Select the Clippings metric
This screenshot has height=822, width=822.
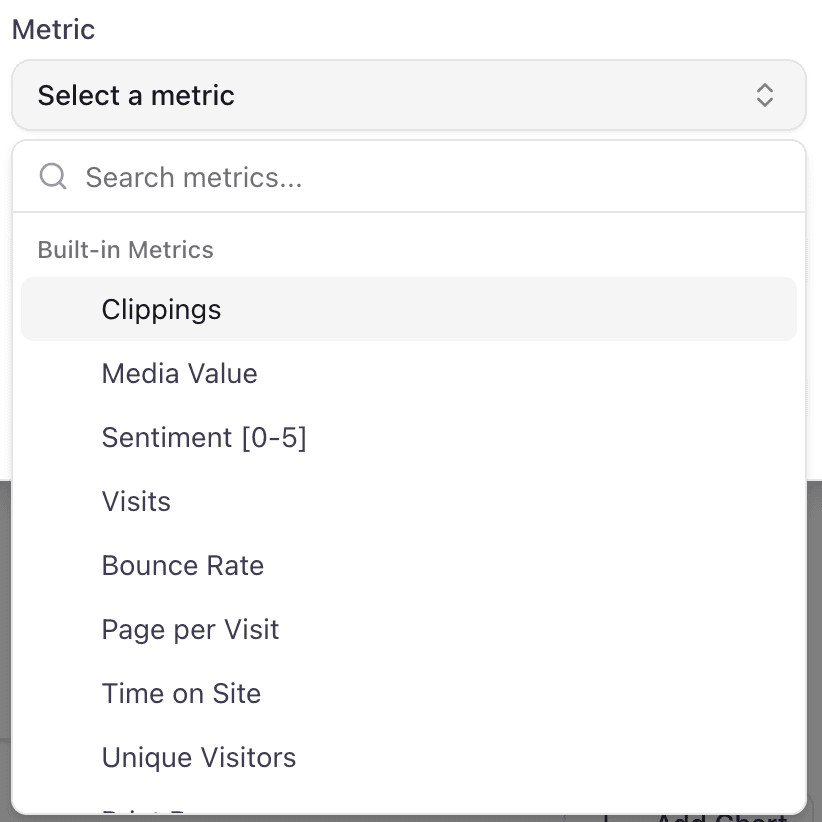coord(161,309)
